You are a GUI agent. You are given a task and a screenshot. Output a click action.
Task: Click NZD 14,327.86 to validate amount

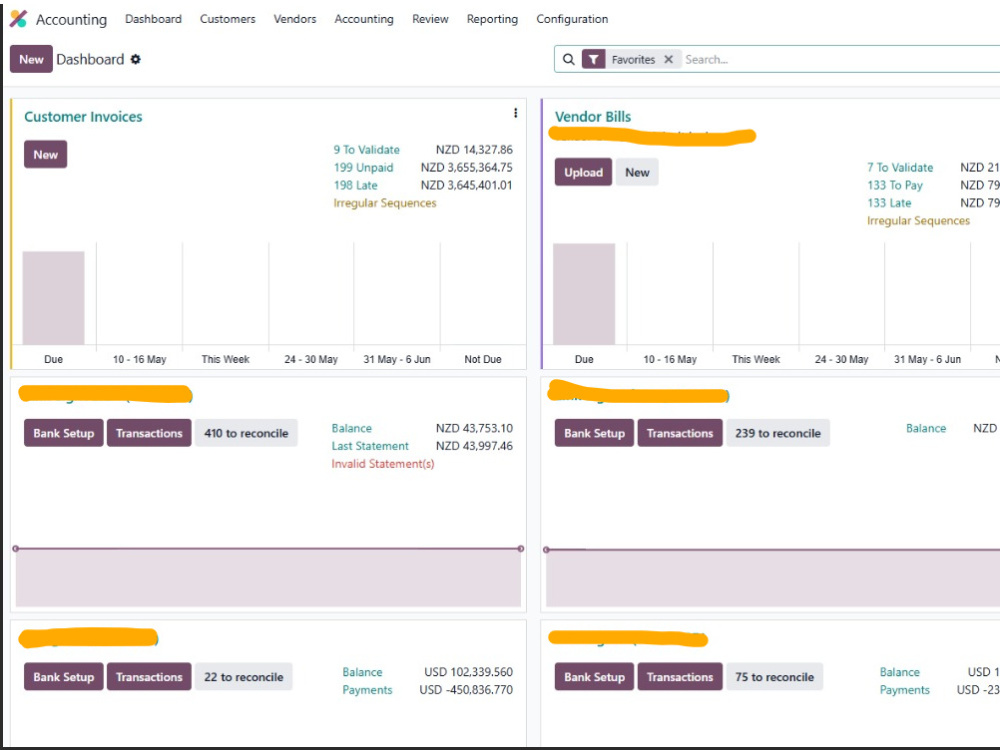pyautogui.click(x=474, y=150)
